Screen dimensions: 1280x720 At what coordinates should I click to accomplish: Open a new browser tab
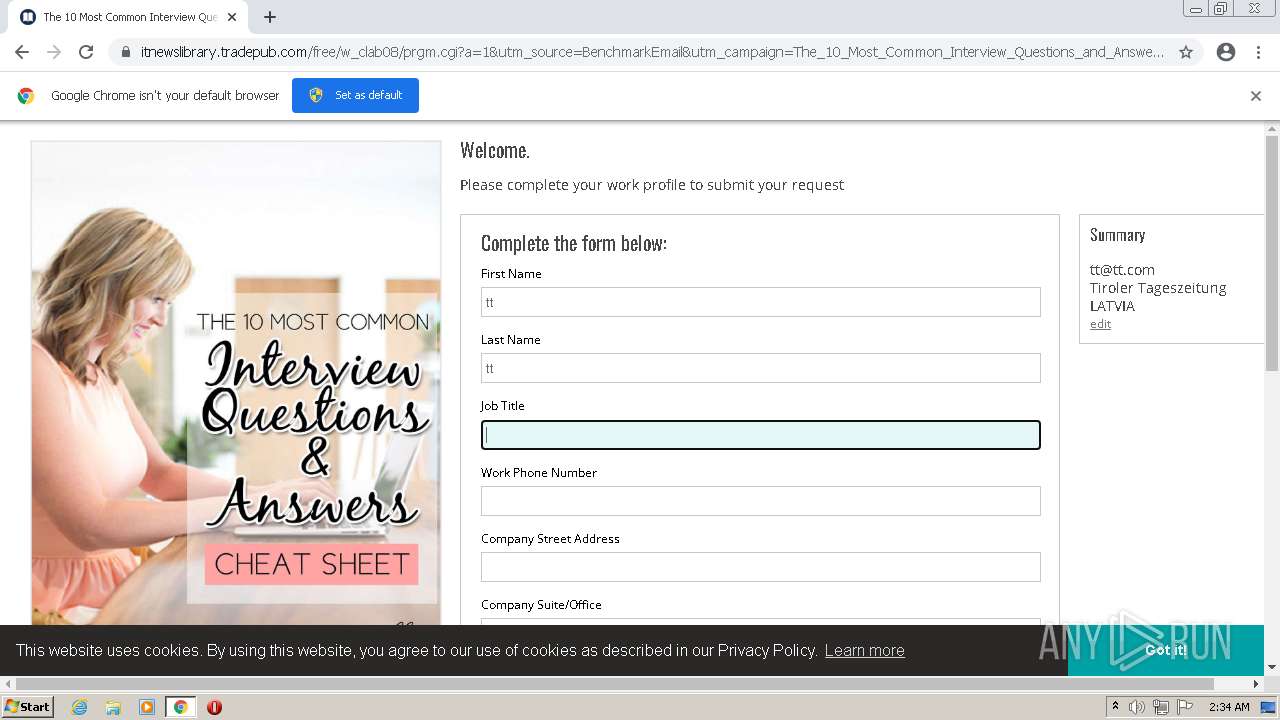[270, 17]
